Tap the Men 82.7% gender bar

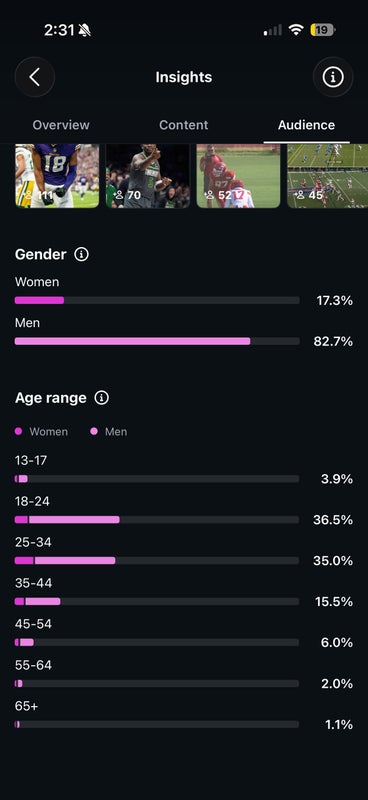coord(157,341)
